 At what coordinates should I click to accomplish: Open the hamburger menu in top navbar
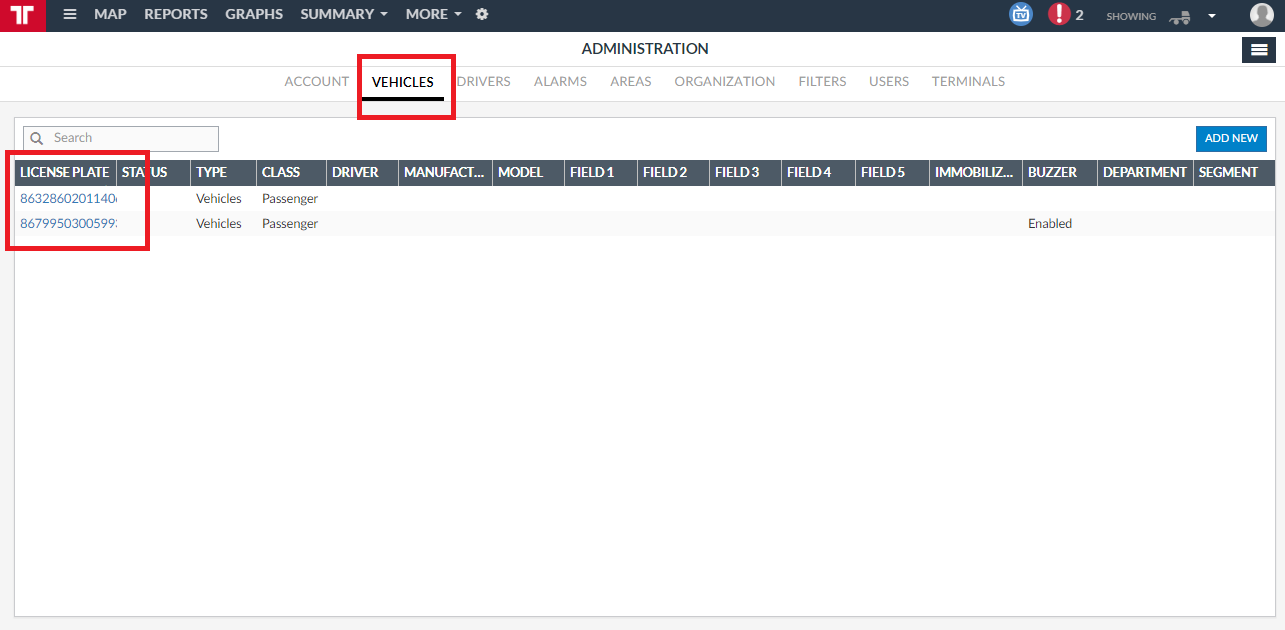point(70,15)
